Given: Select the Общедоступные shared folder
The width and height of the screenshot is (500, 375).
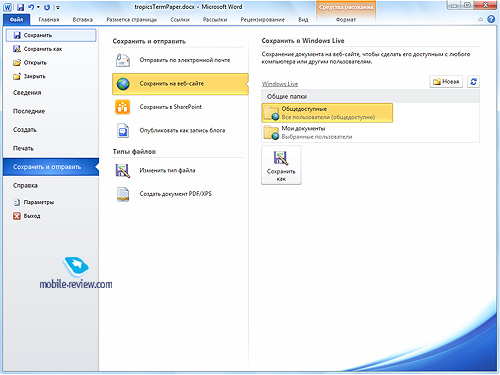Looking at the screenshot, I should pos(327,113).
